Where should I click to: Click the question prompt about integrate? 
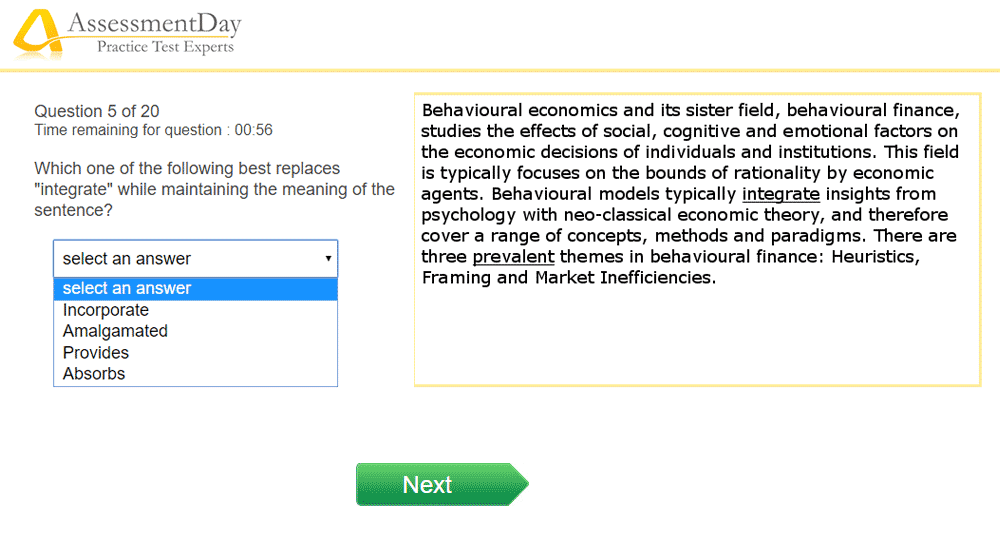coord(214,189)
